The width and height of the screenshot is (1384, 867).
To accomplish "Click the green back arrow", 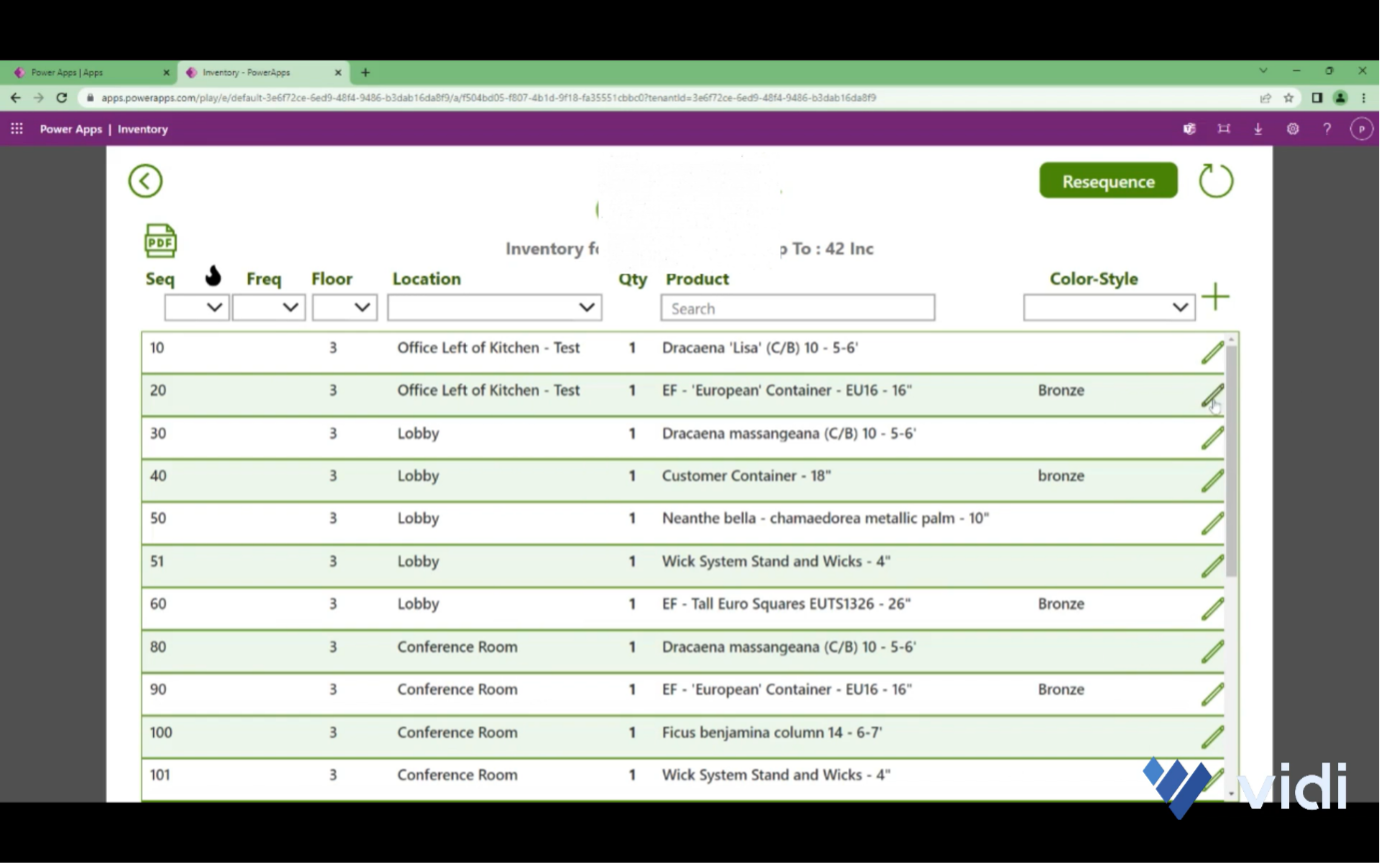I will click(145, 181).
